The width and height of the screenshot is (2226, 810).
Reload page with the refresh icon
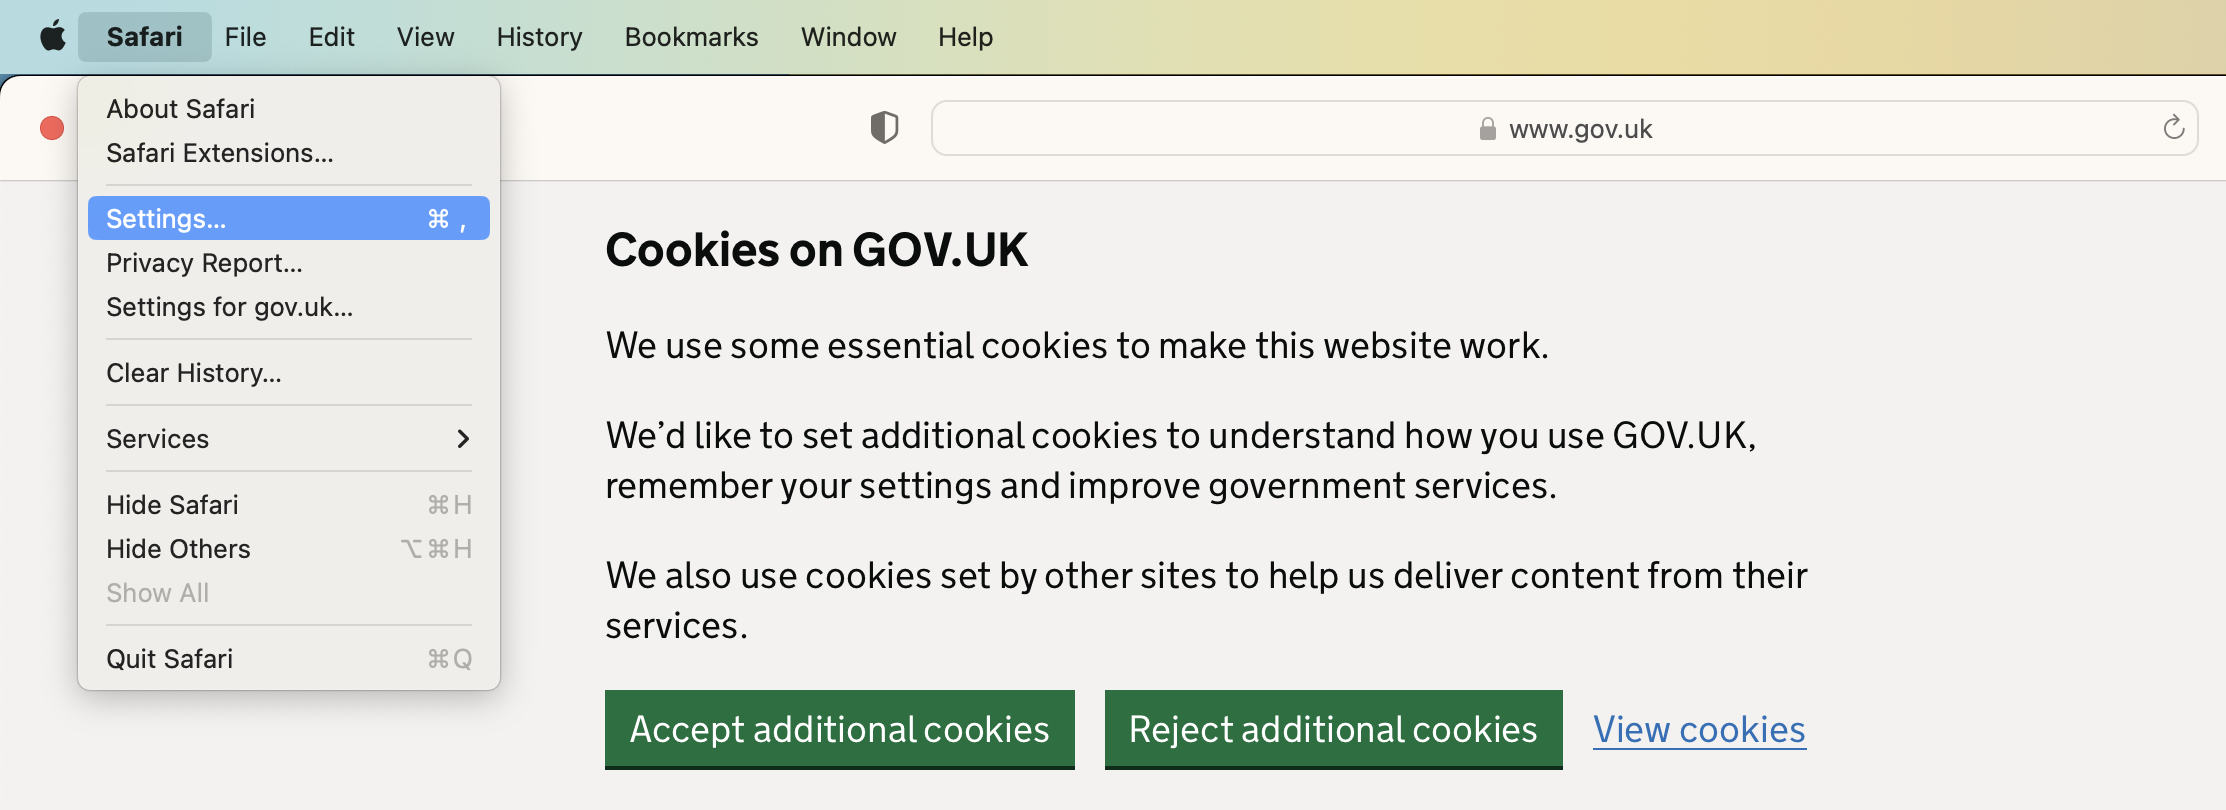(x=2173, y=128)
